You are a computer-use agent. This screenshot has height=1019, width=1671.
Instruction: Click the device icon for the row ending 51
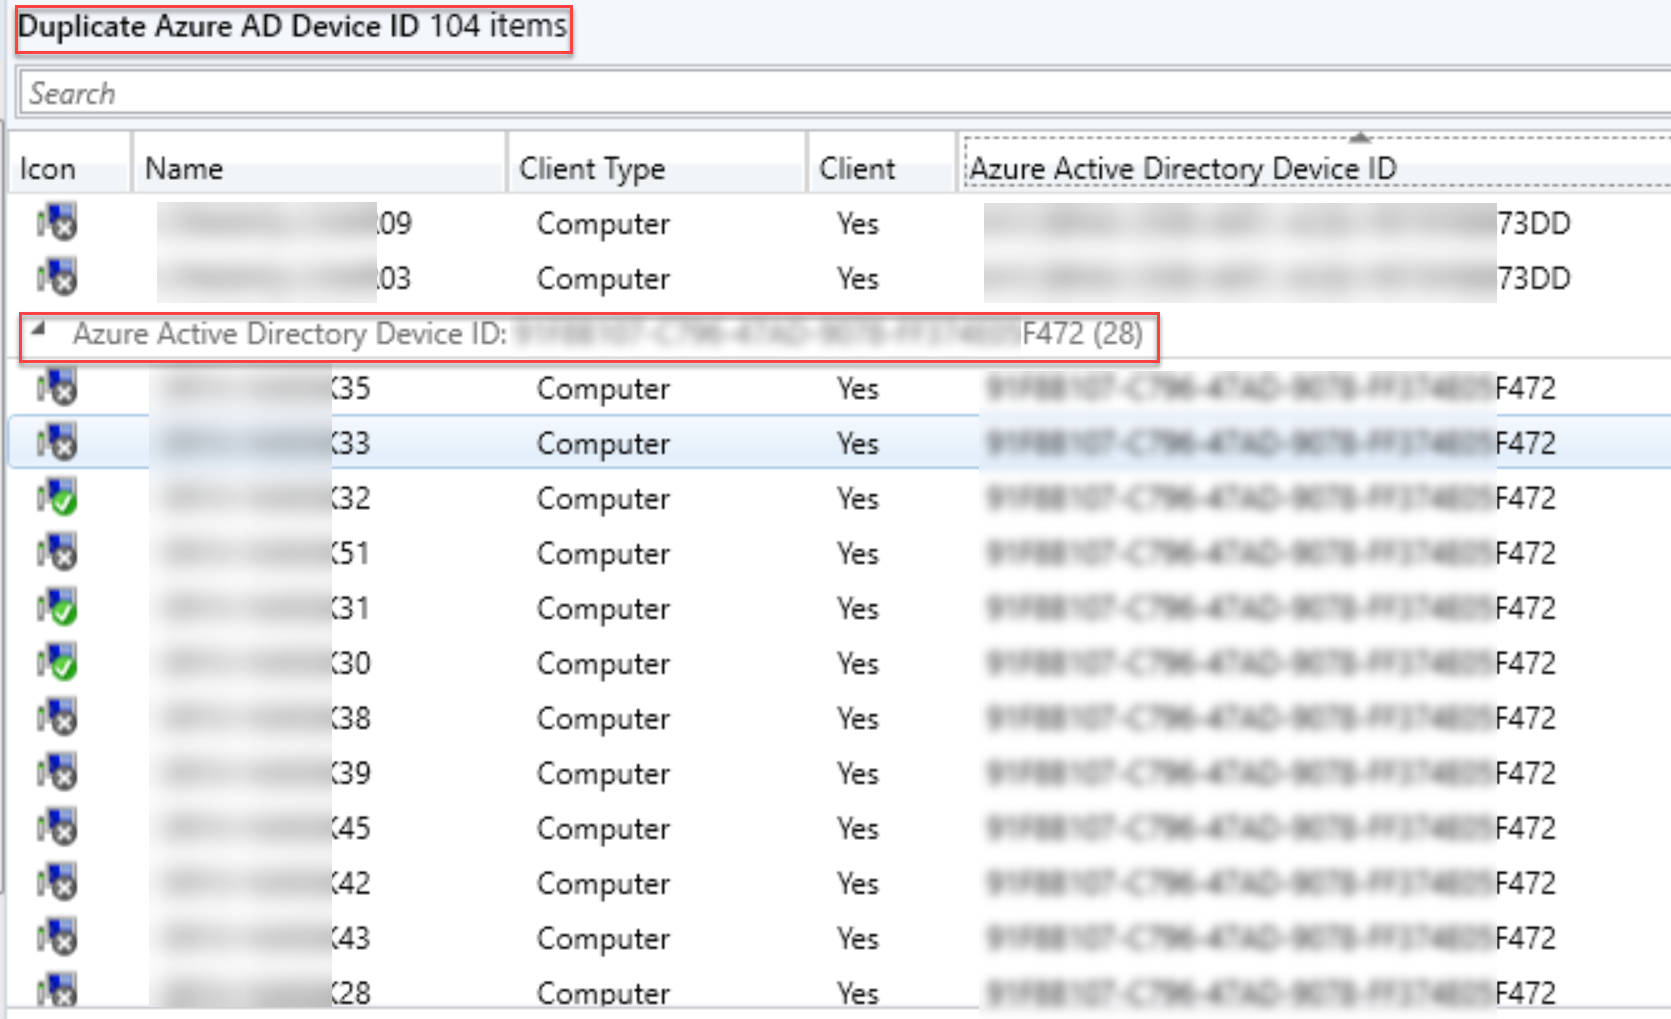click(x=57, y=552)
